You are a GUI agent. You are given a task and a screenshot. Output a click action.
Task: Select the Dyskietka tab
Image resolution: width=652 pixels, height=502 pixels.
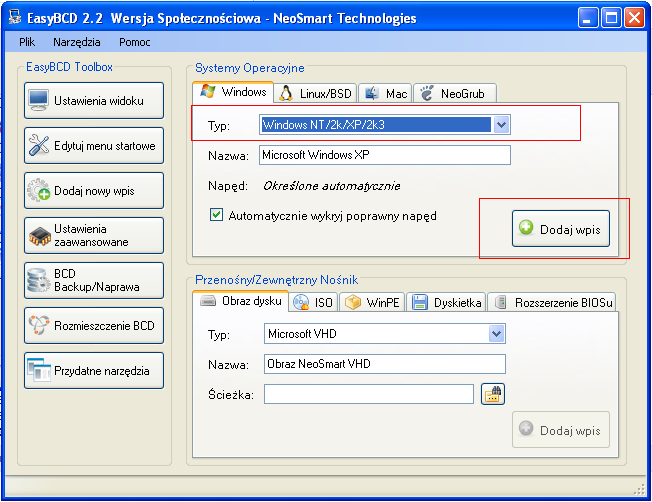coord(446,302)
